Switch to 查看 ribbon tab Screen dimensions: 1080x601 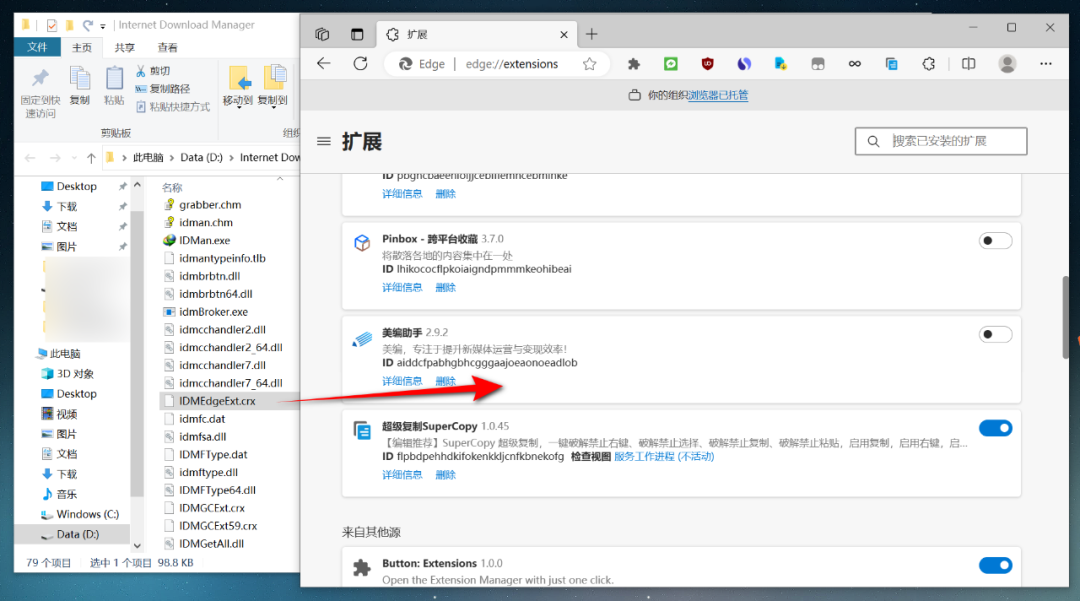(x=167, y=48)
